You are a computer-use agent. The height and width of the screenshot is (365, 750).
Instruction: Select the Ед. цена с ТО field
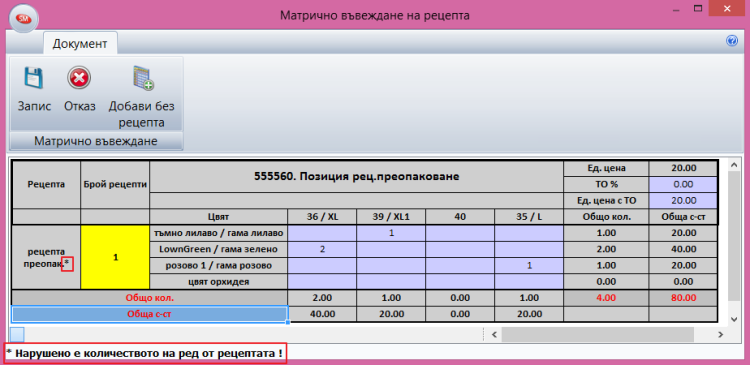click(x=683, y=200)
